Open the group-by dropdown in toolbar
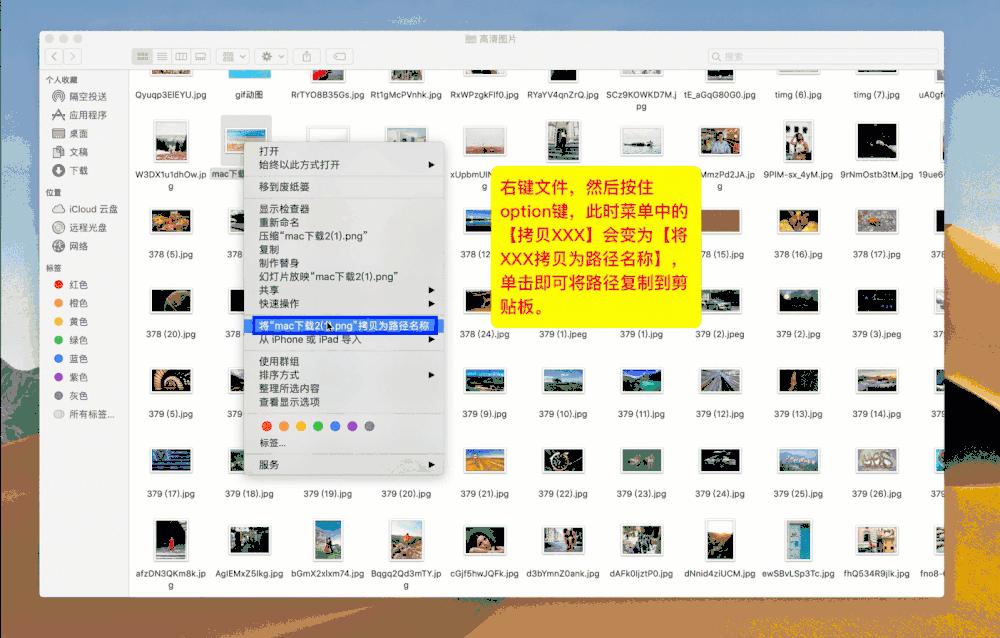This screenshot has height=638, width=1000. (x=233, y=56)
